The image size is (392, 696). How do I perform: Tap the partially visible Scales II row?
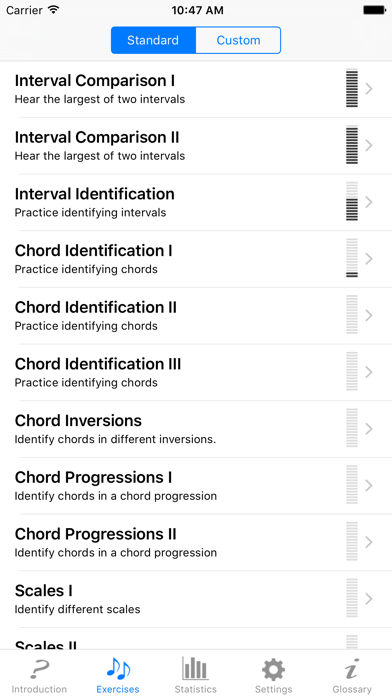pyautogui.click(x=196, y=639)
